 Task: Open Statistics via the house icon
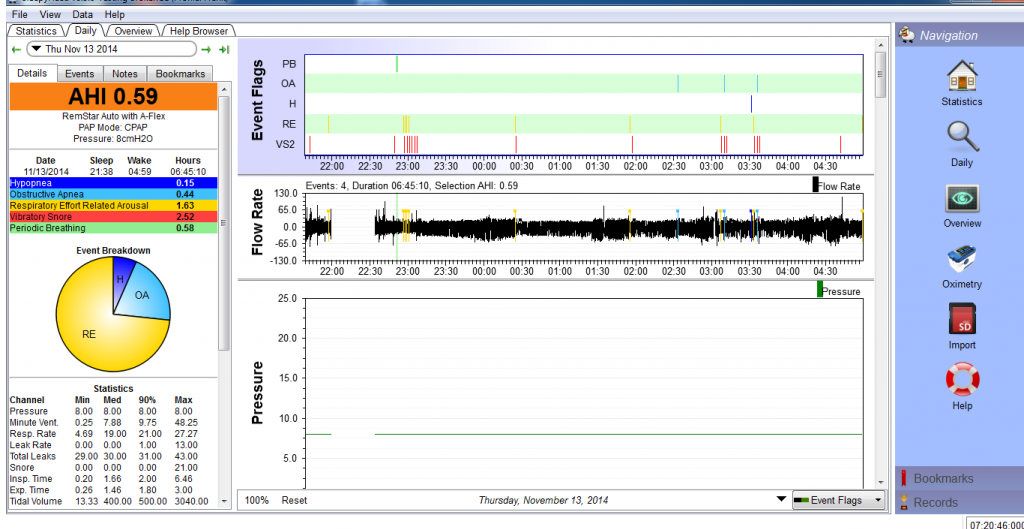961,76
